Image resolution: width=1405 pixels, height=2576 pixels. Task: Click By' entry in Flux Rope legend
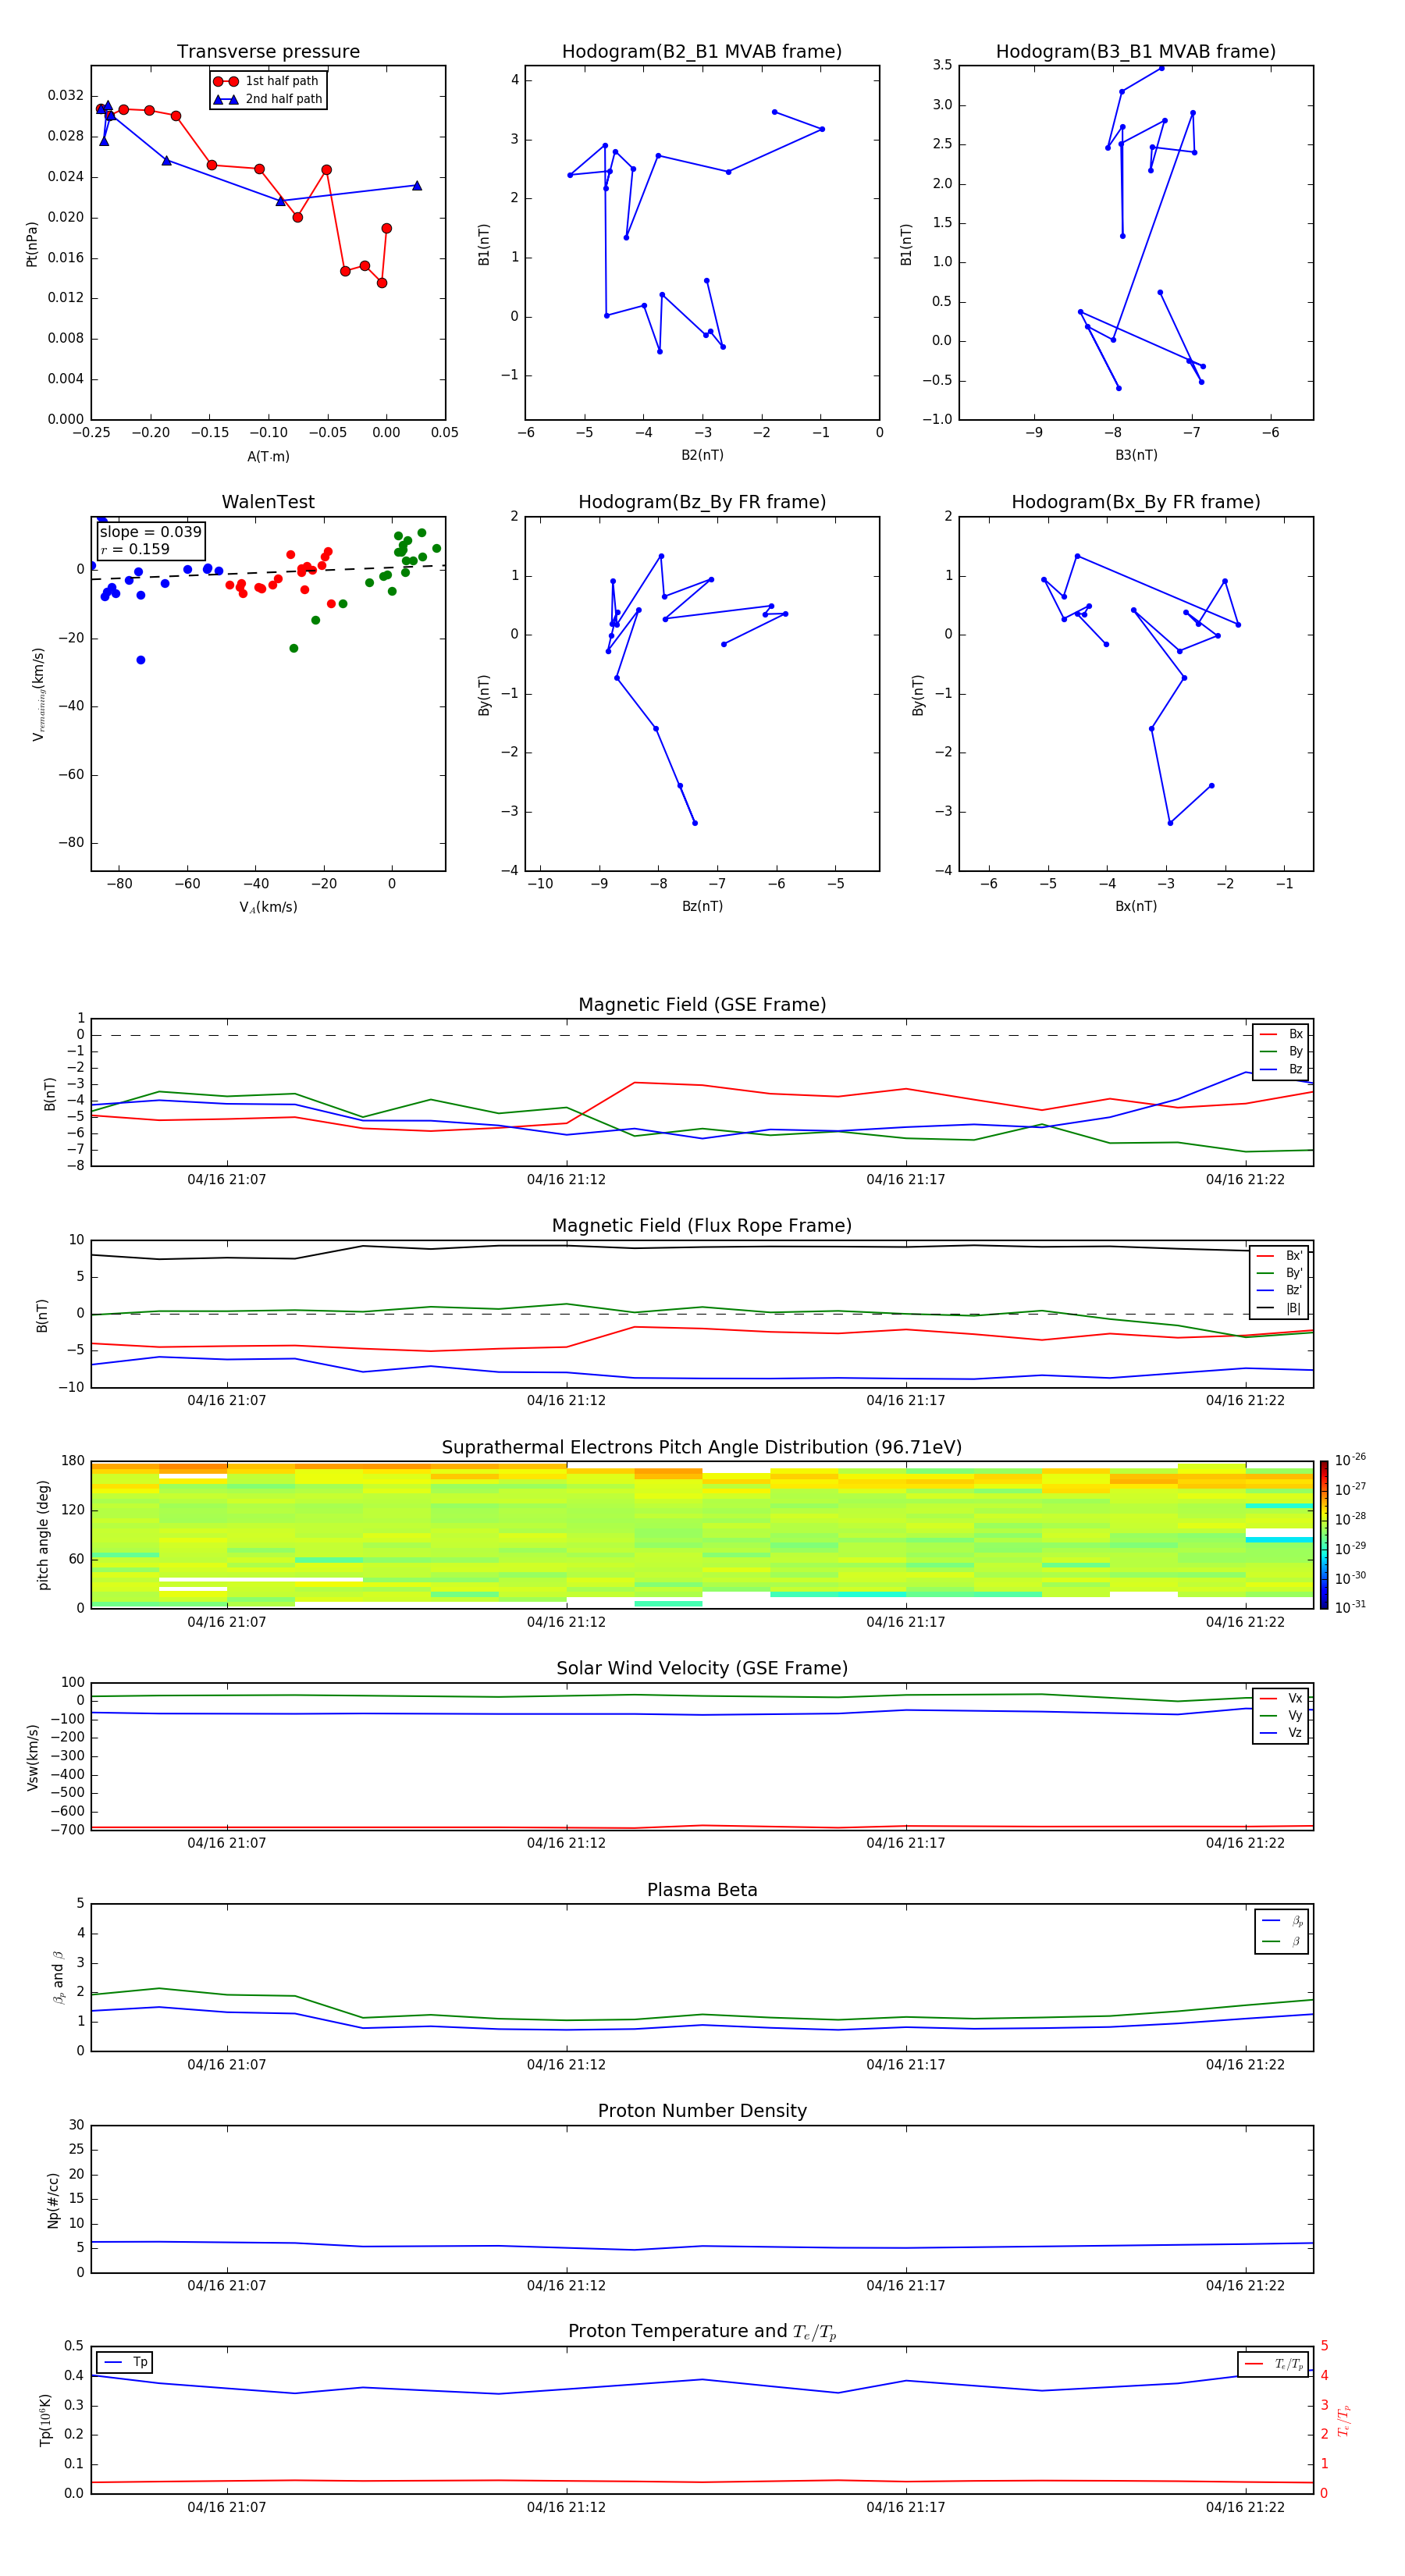pos(1280,1273)
